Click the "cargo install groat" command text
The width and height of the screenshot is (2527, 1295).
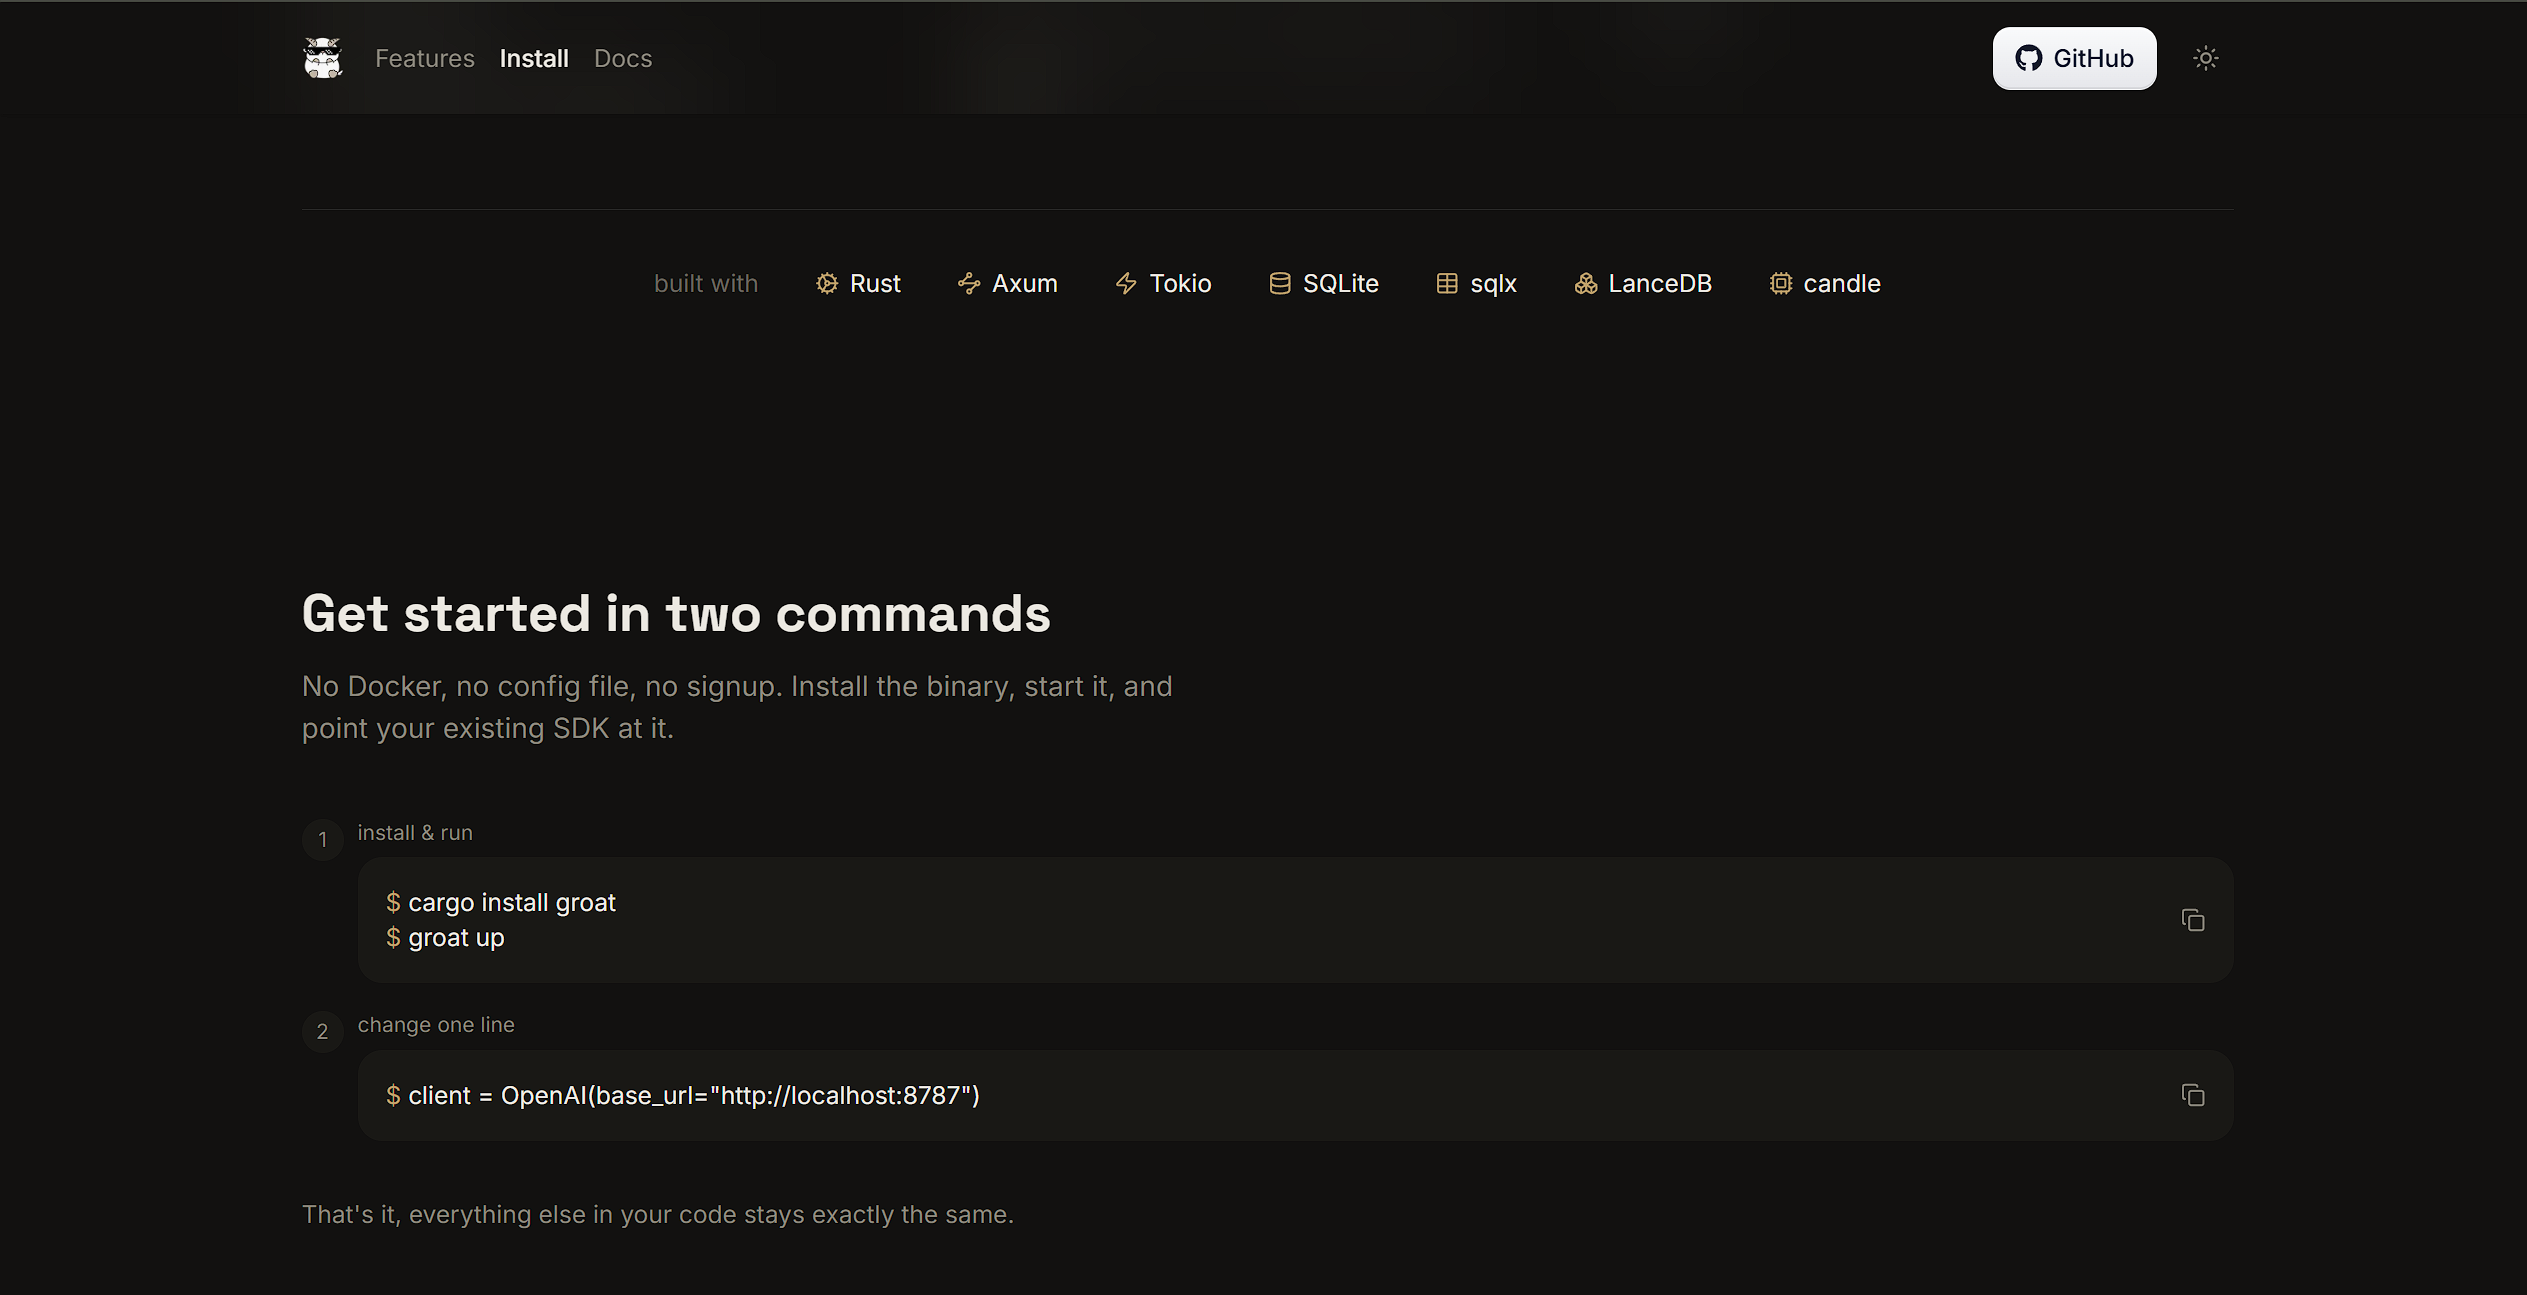(512, 903)
